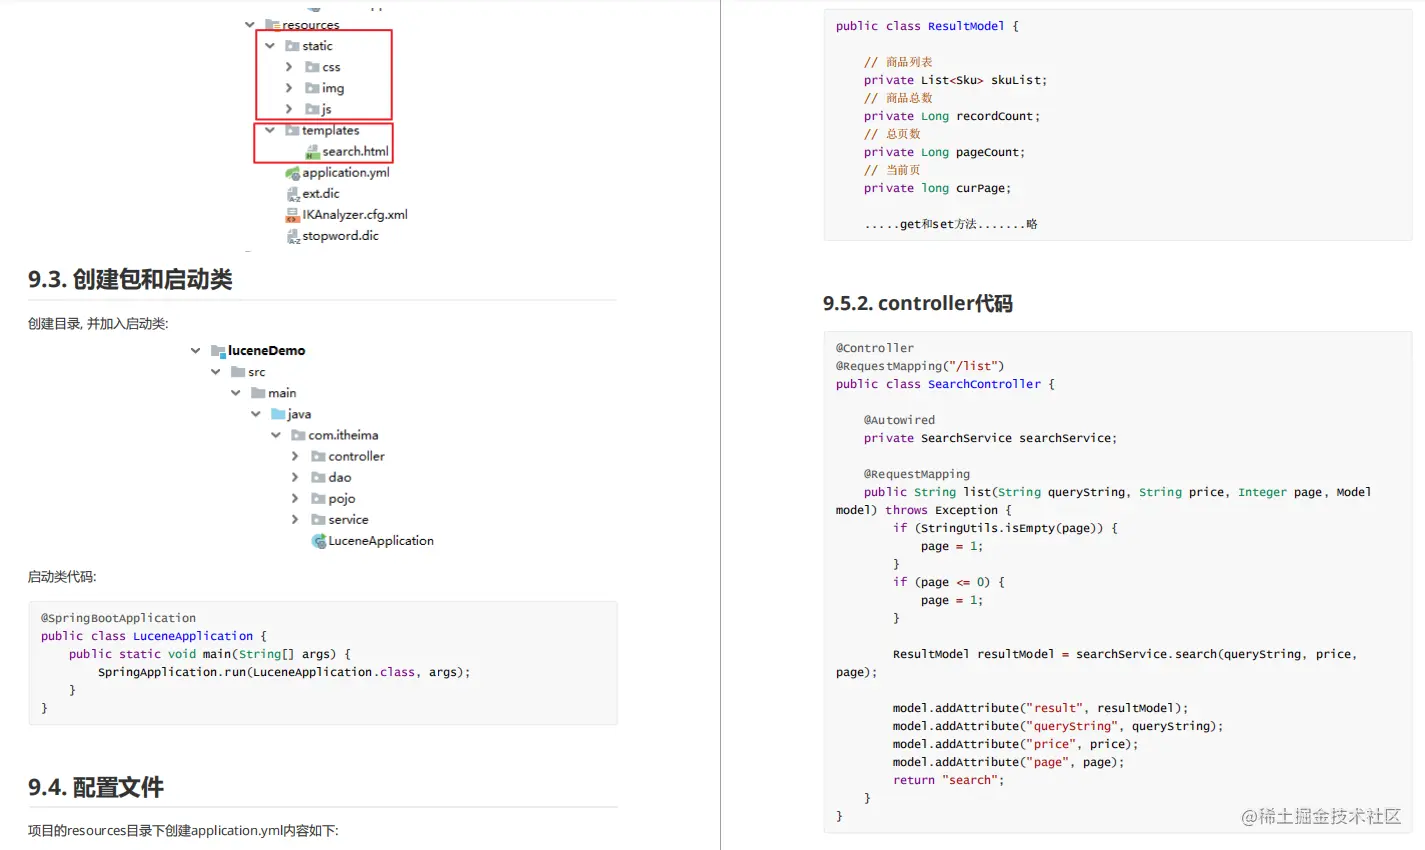Click code line private List<Sku> skuList;
The image size is (1425, 850).
[x=956, y=80]
